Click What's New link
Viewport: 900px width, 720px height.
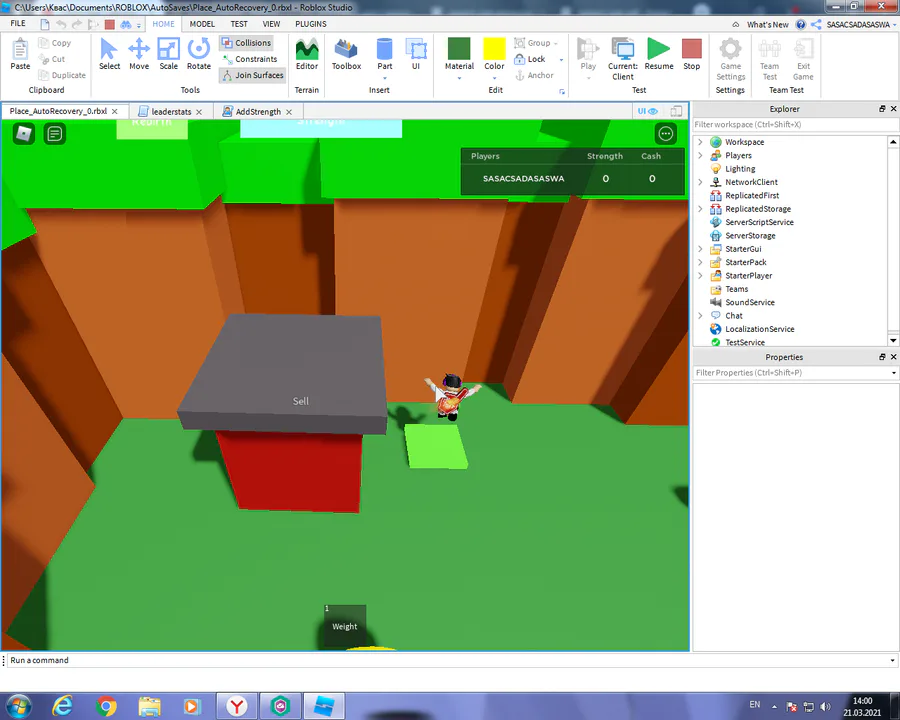tap(767, 25)
